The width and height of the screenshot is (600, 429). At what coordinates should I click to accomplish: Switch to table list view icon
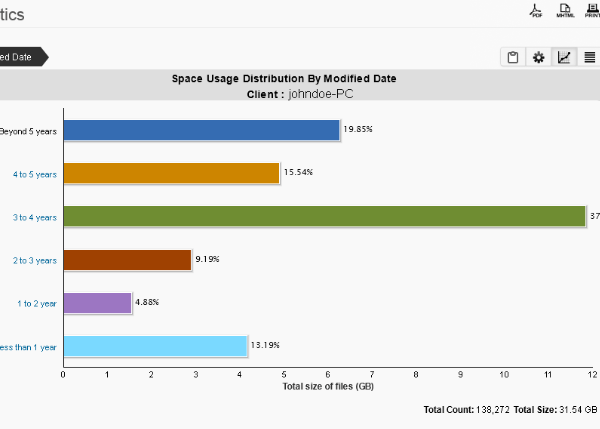coord(589,57)
